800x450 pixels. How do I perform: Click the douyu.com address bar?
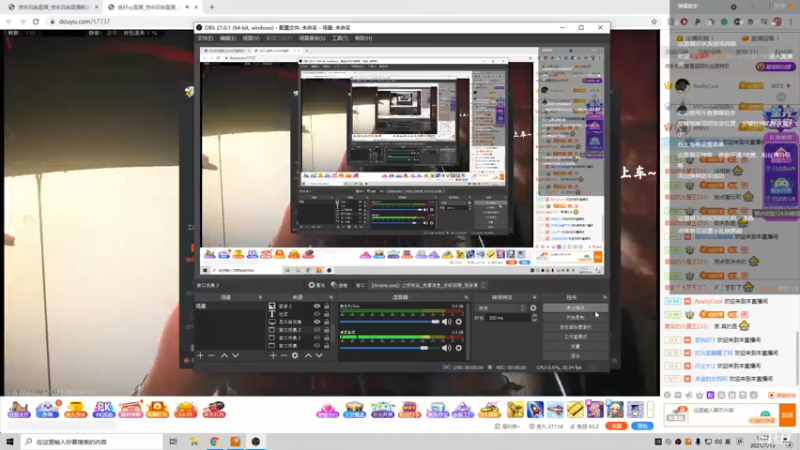pyautogui.click(x=347, y=21)
